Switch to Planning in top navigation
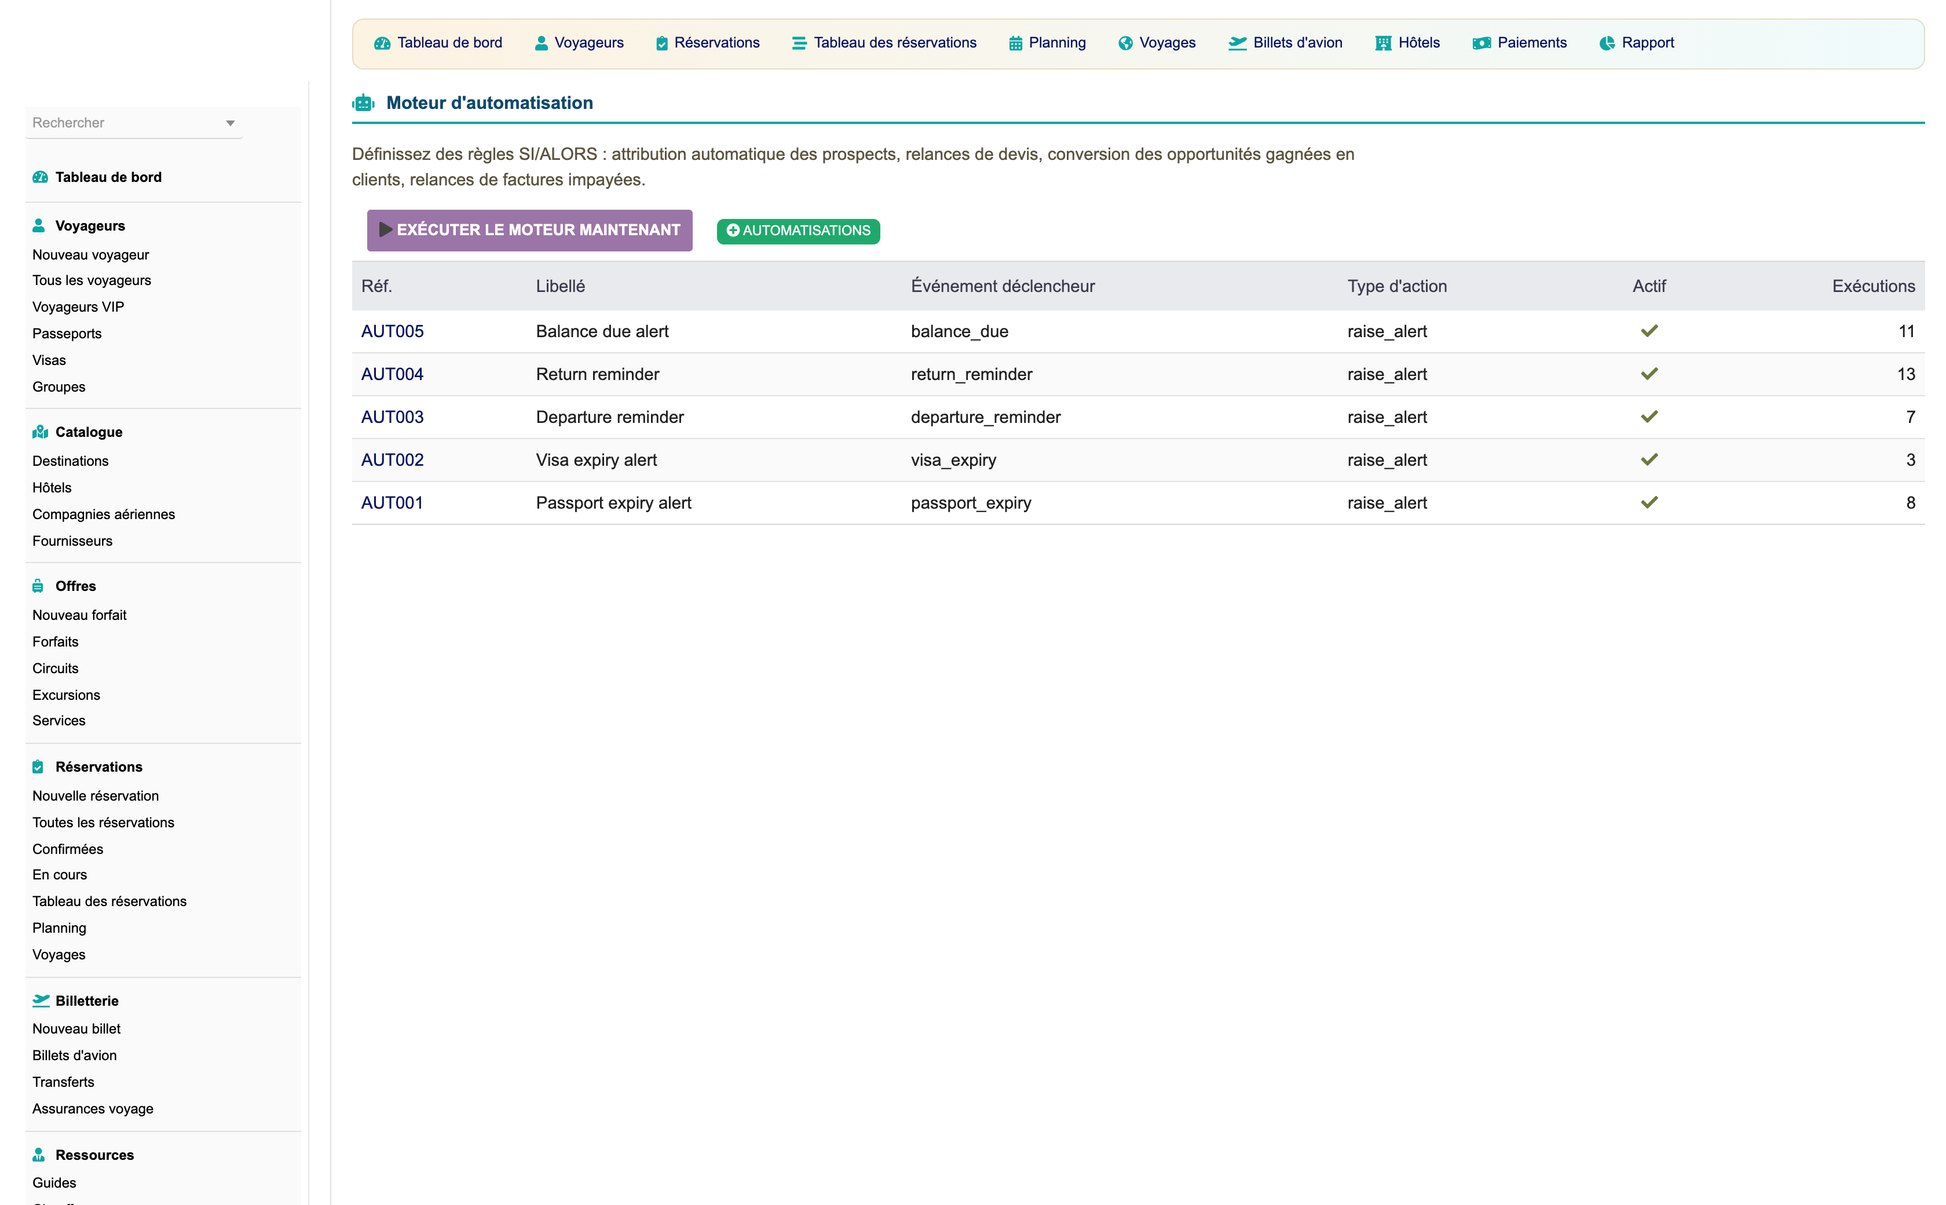 click(x=1047, y=43)
